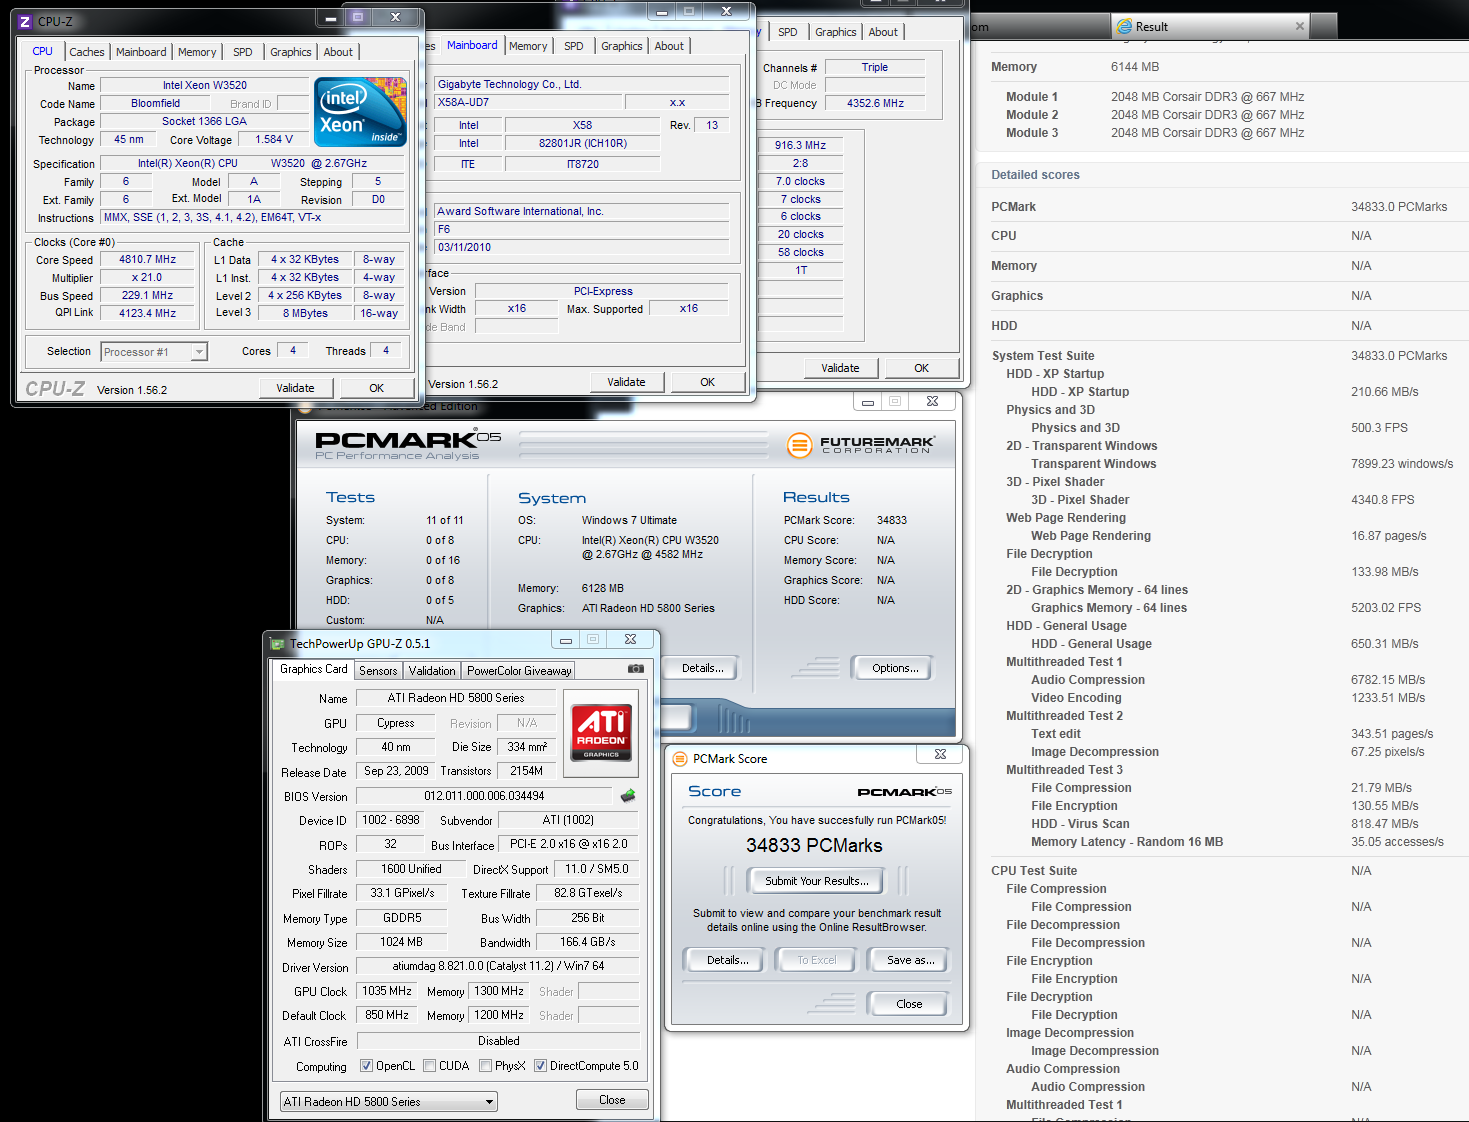Viewport: 1469px width, 1122px height.
Task: Click the 34833 PCMarks score text
Action: [x=814, y=845]
